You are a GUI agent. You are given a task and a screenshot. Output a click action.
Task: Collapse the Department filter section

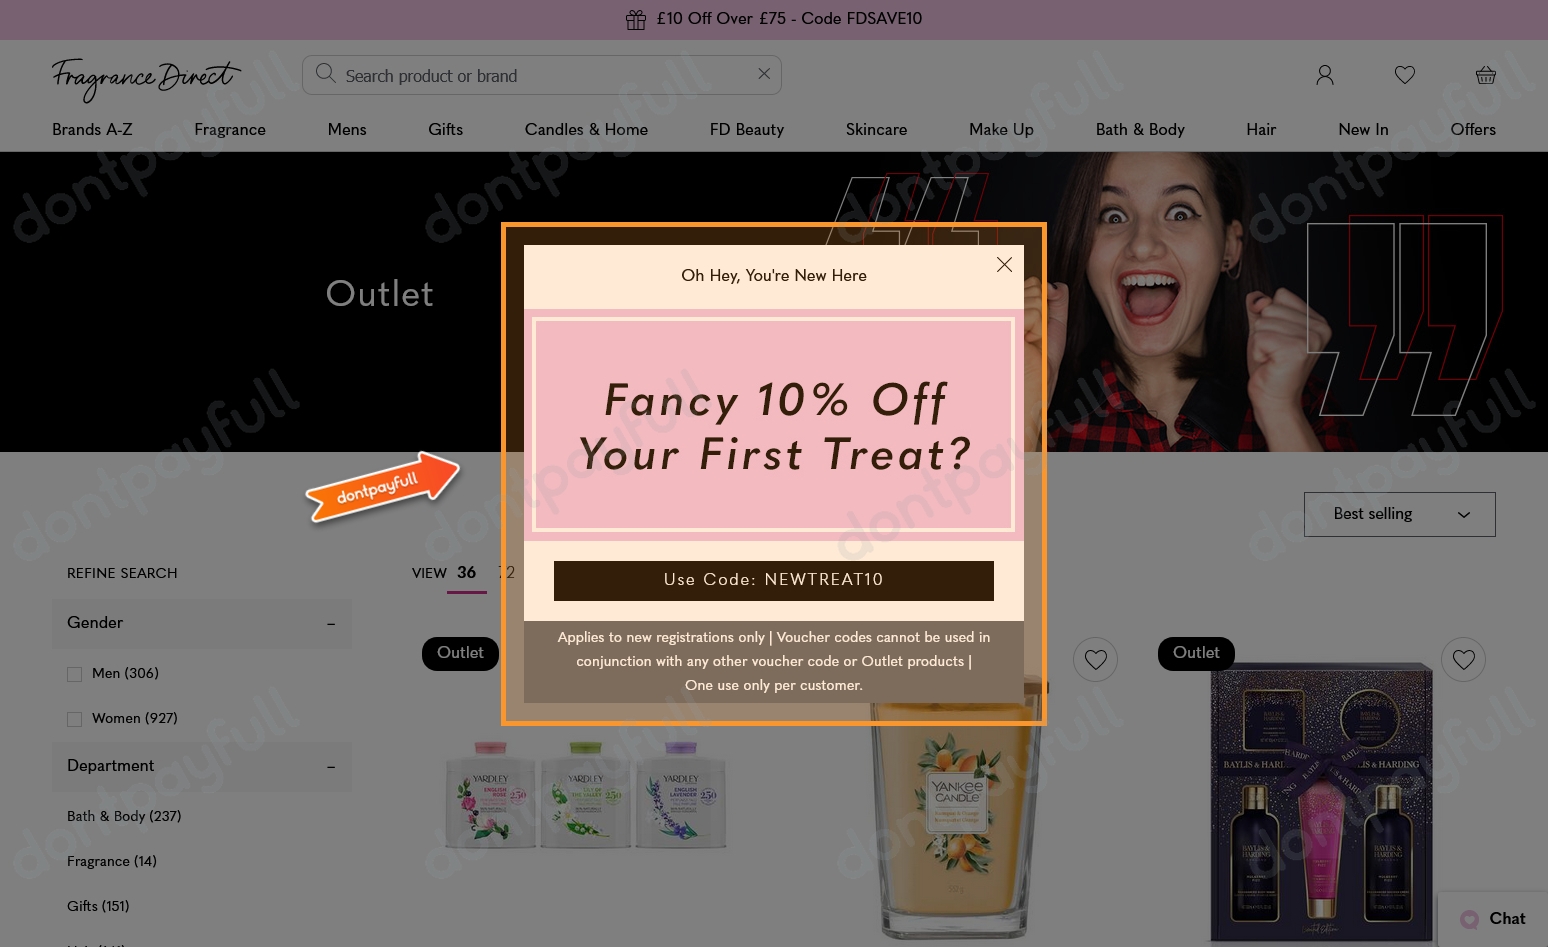(x=202, y=766)
